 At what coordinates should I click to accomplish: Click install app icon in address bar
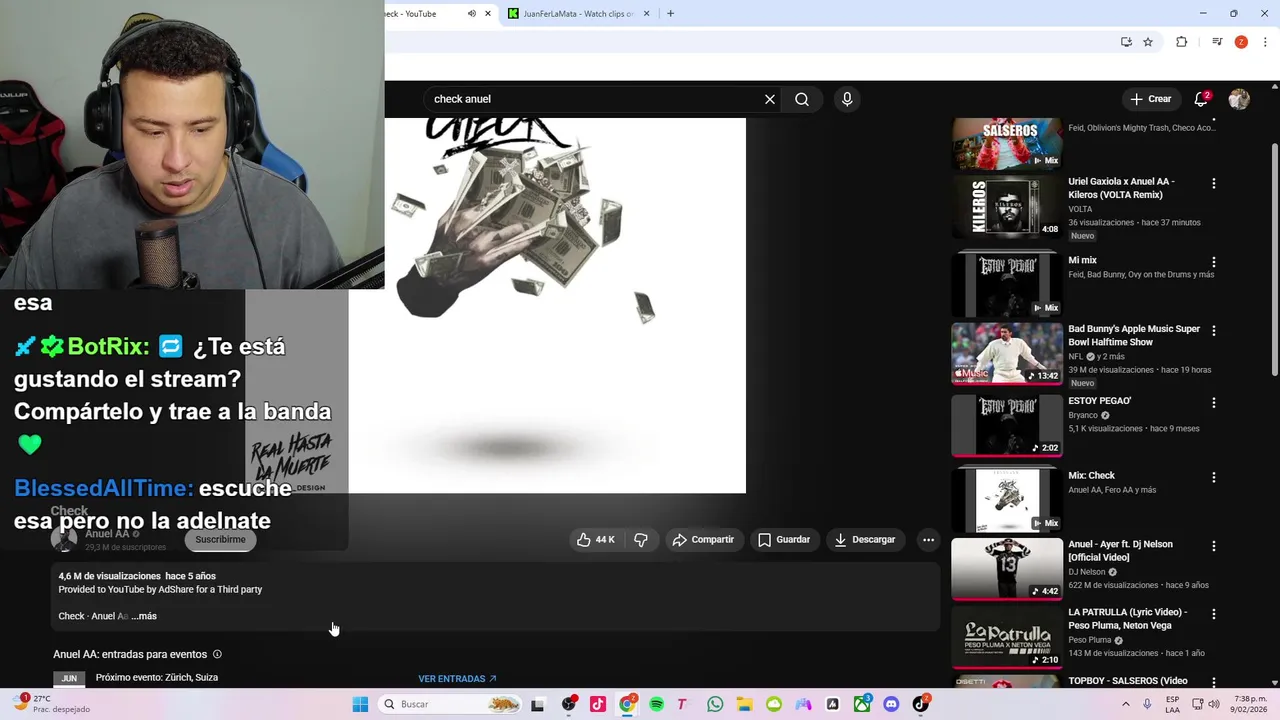click(x=1126, y=42)
